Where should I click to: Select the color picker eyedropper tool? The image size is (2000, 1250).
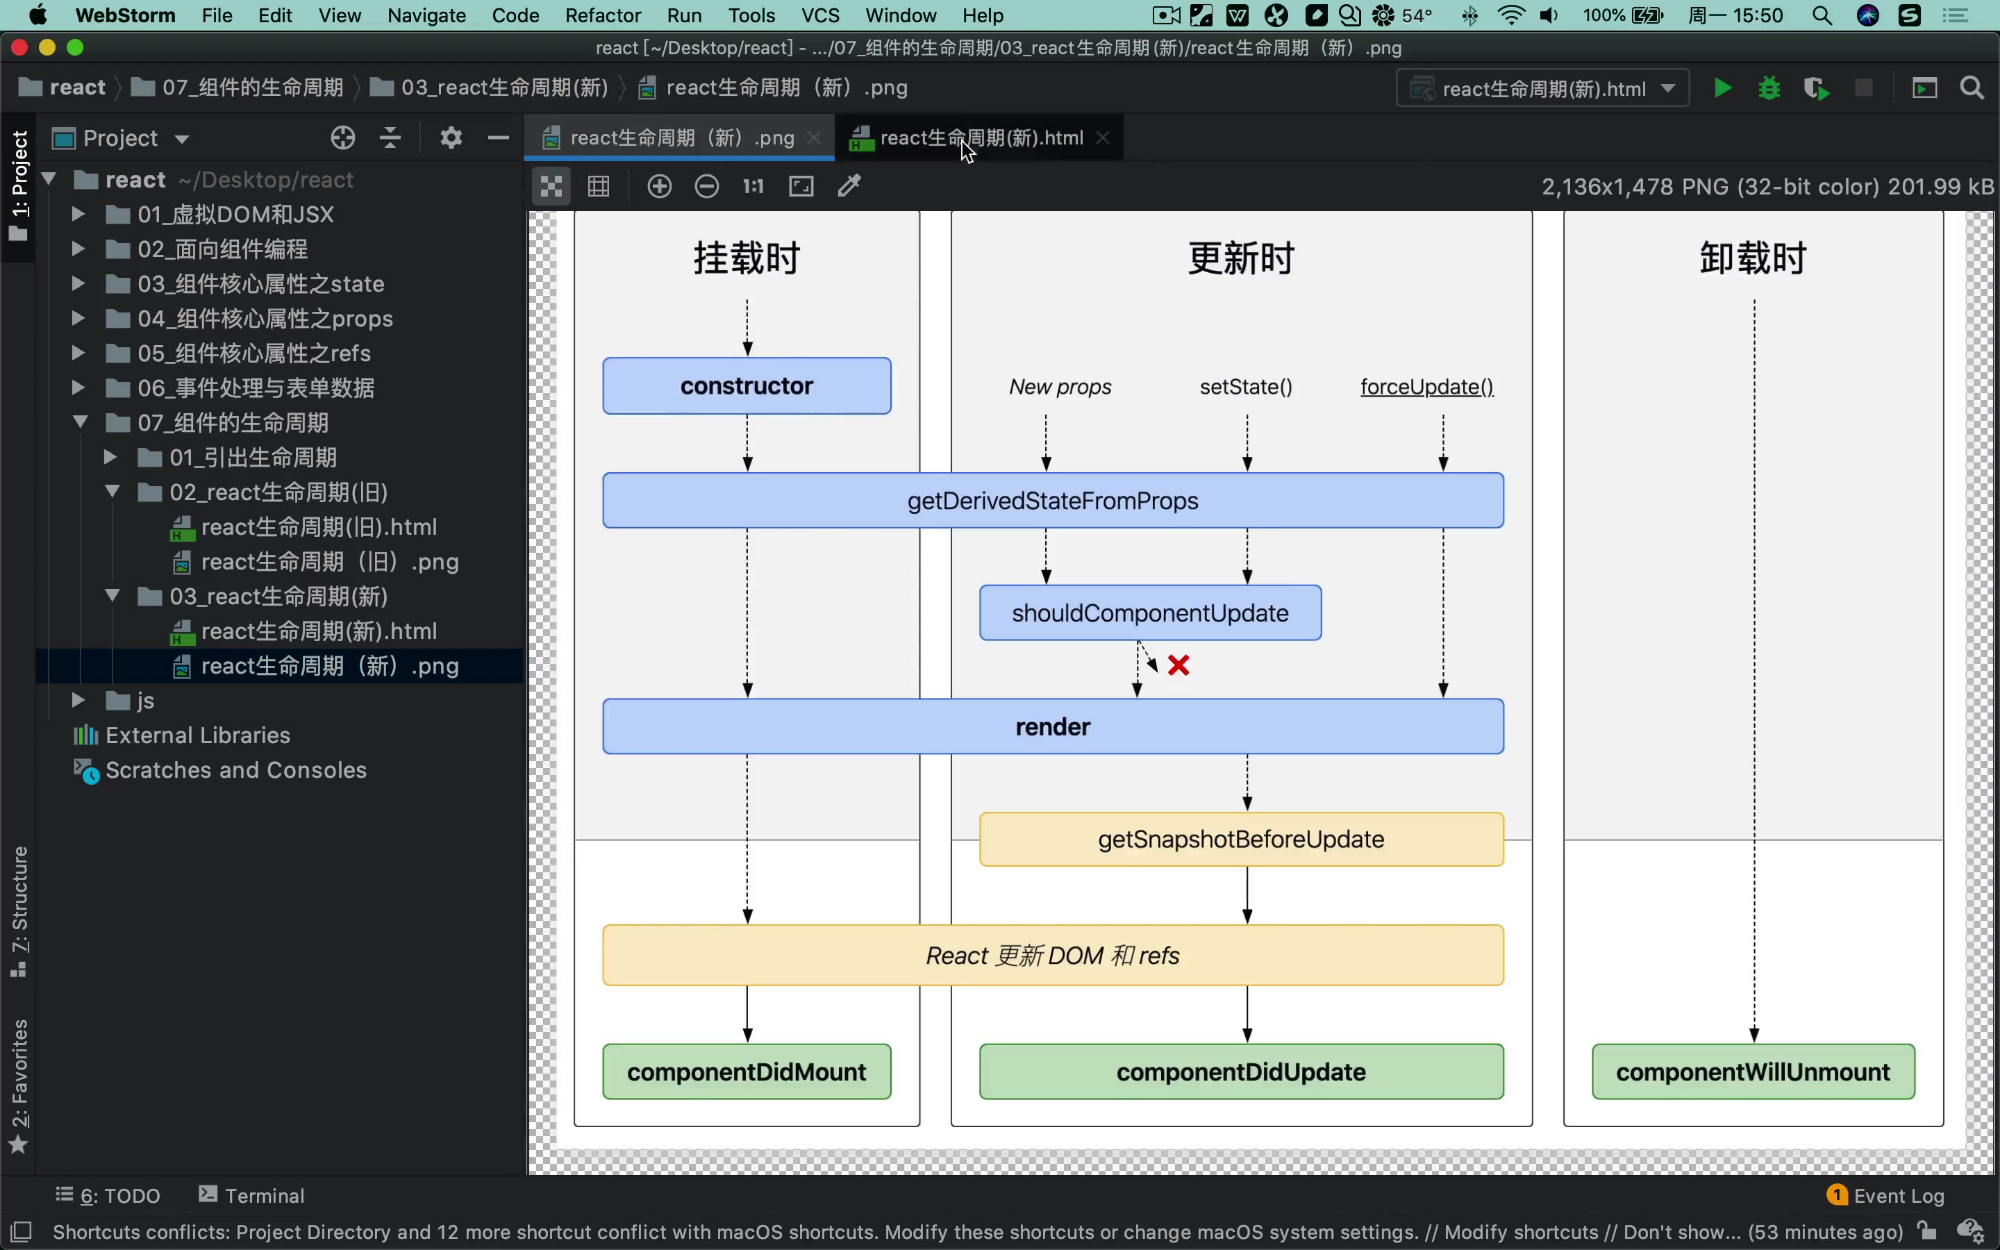(x=849, y=186)
